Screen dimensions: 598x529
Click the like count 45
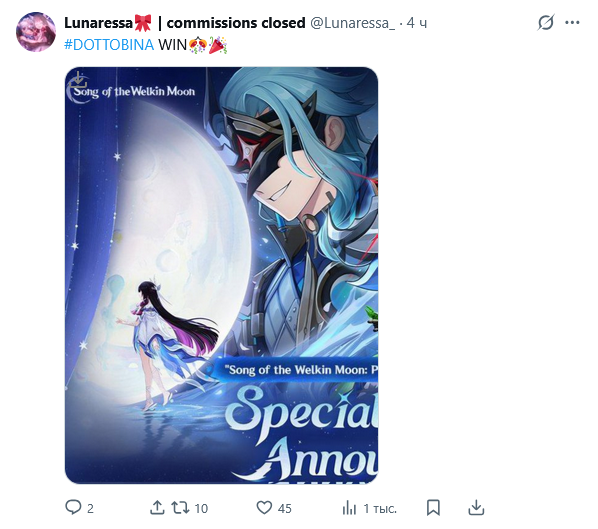click(x=285, y=508)
